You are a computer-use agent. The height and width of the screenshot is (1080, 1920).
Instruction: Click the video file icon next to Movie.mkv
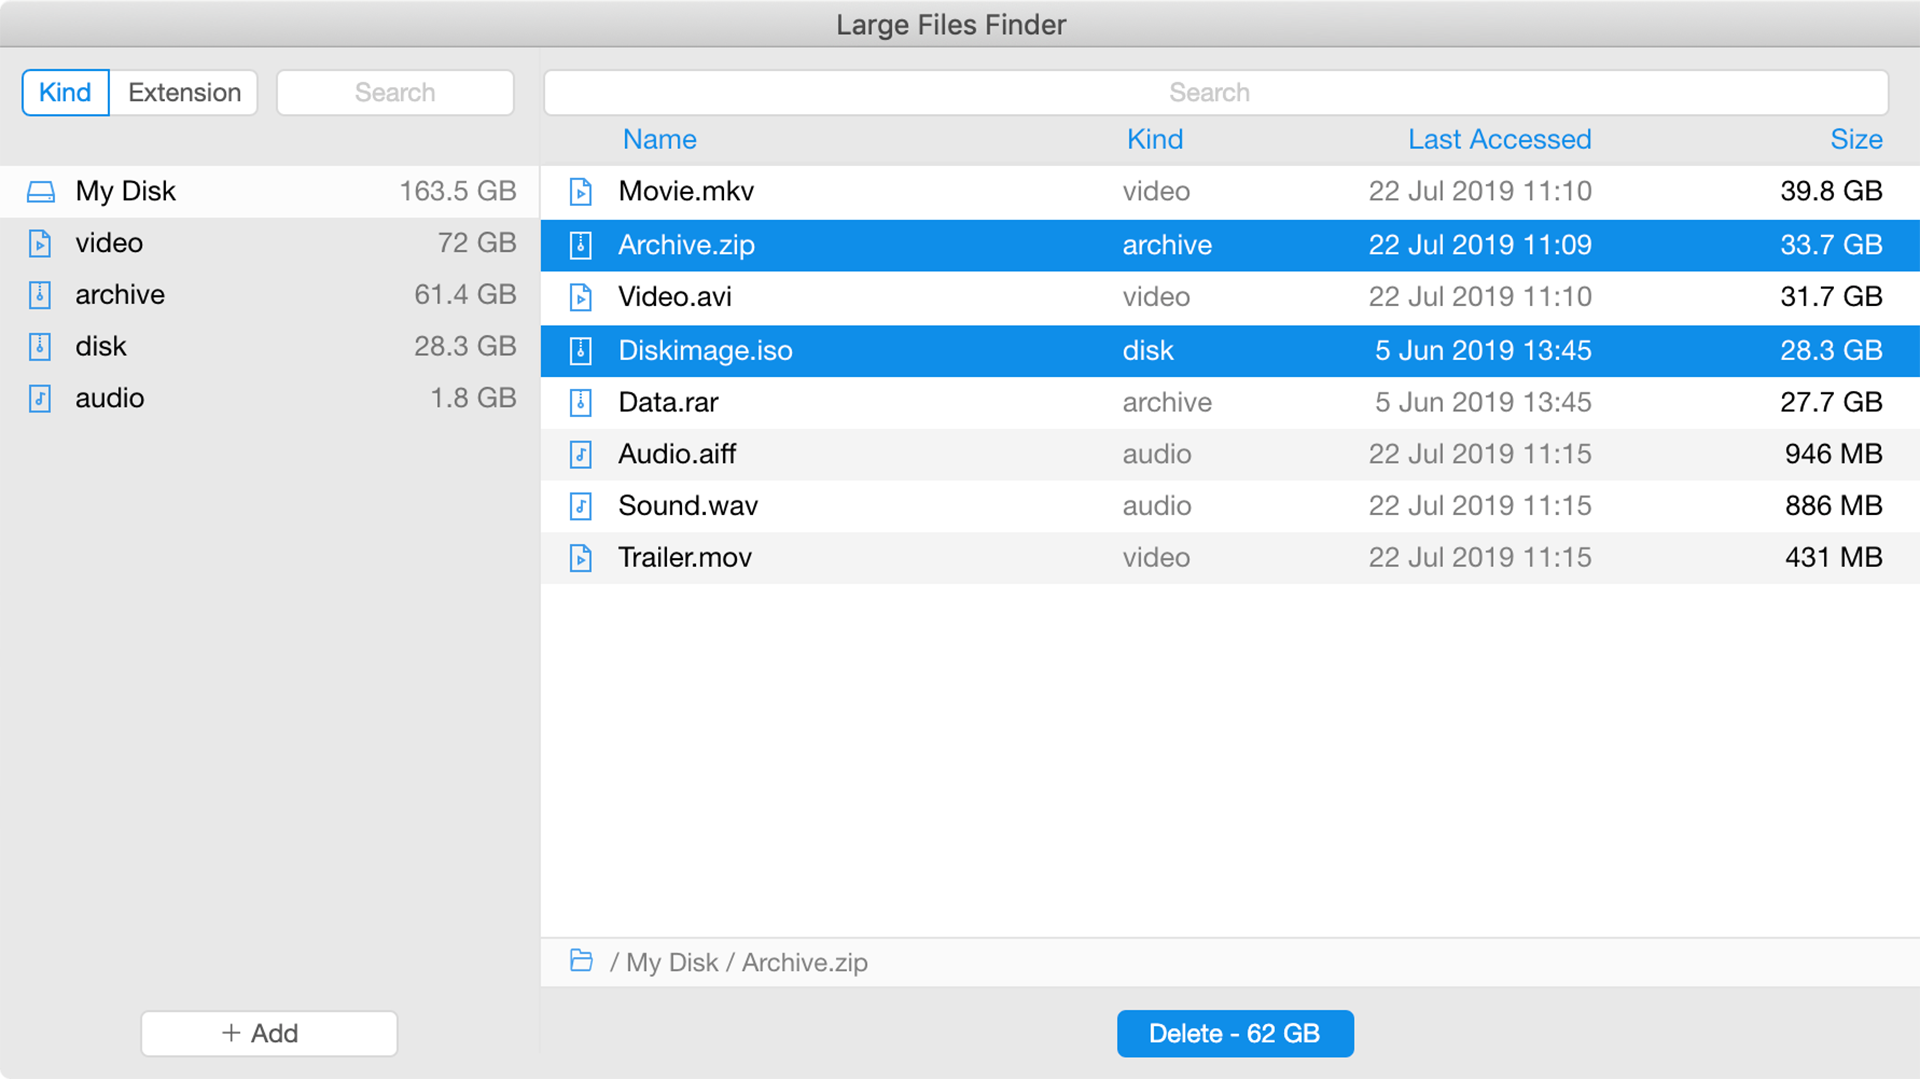pos(581,191)
